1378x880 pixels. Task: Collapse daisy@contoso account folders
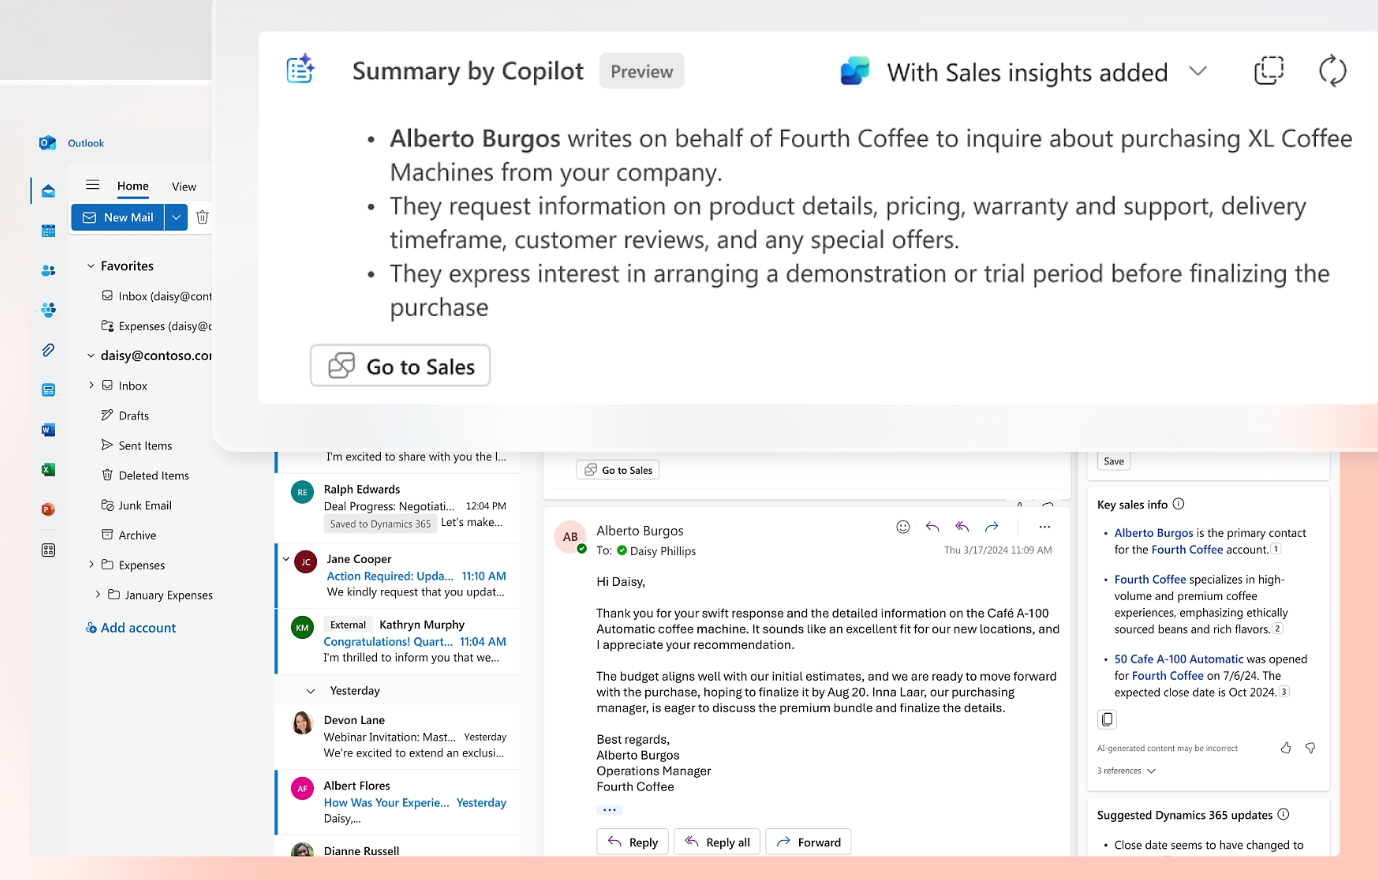point(91,356)
